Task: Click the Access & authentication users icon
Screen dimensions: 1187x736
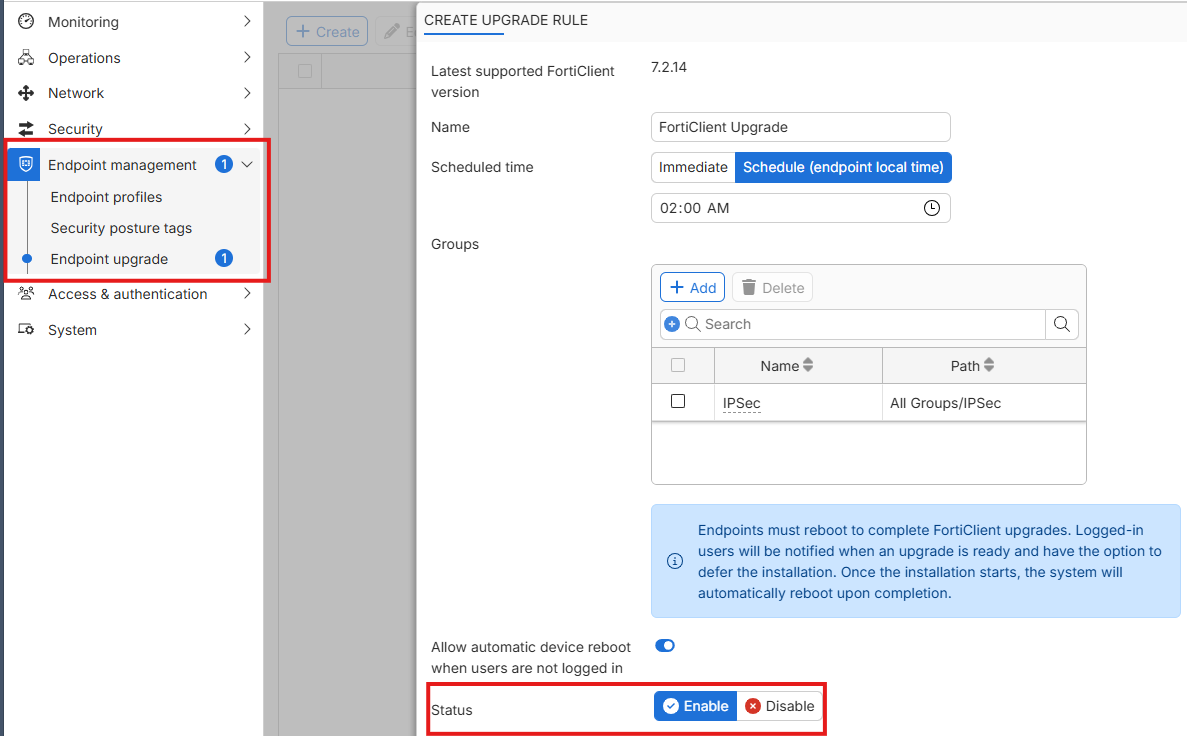Action: tap(26, 293)
